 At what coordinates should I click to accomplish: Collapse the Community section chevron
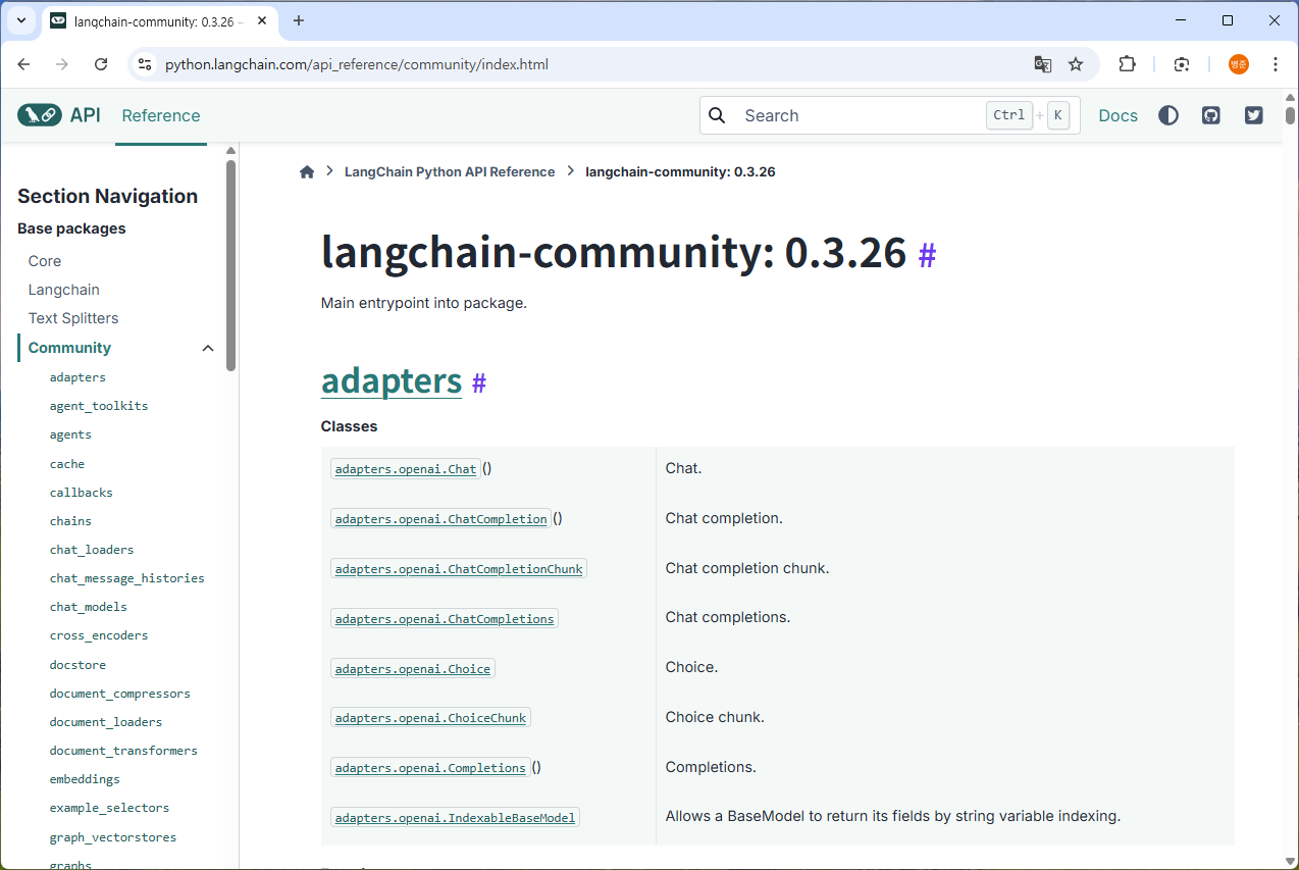click(208, 348)
